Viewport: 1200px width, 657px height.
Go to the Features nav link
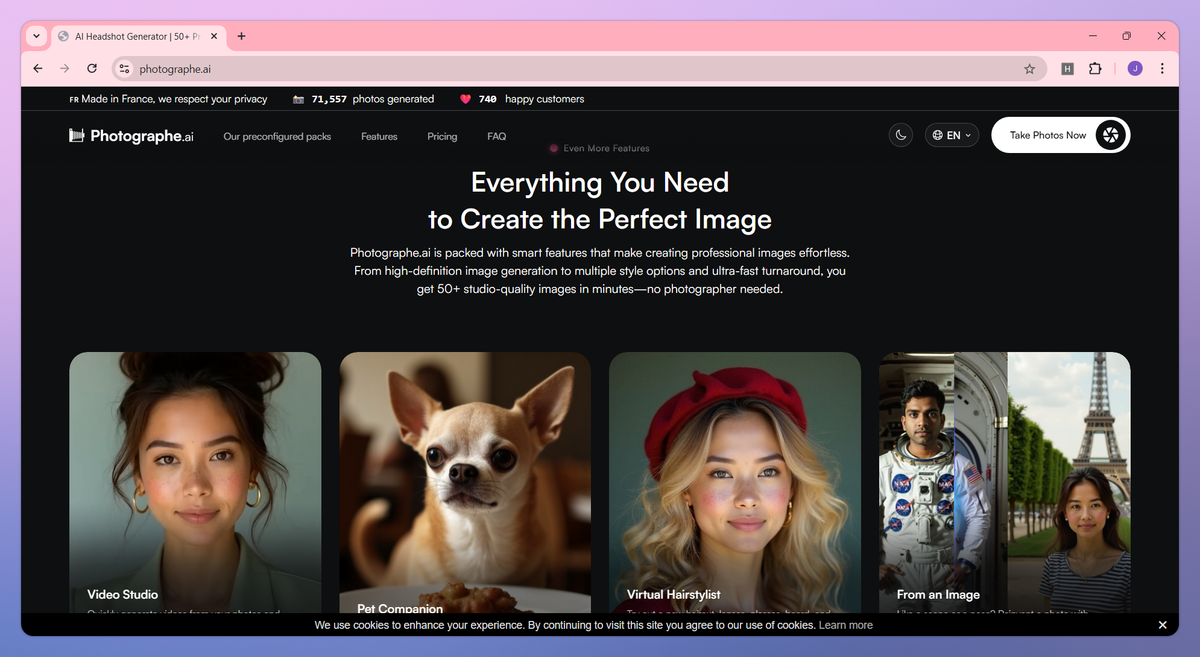(379, 136)
